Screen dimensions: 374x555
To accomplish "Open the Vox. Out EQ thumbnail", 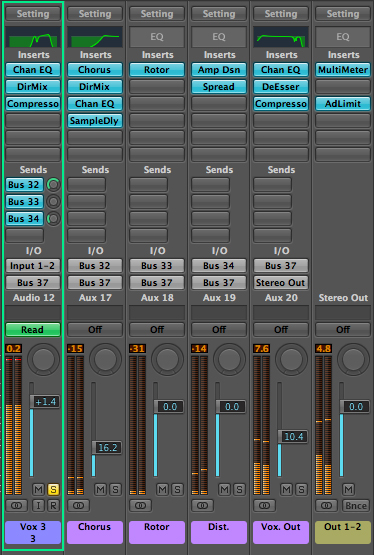I will pos(281,37).
